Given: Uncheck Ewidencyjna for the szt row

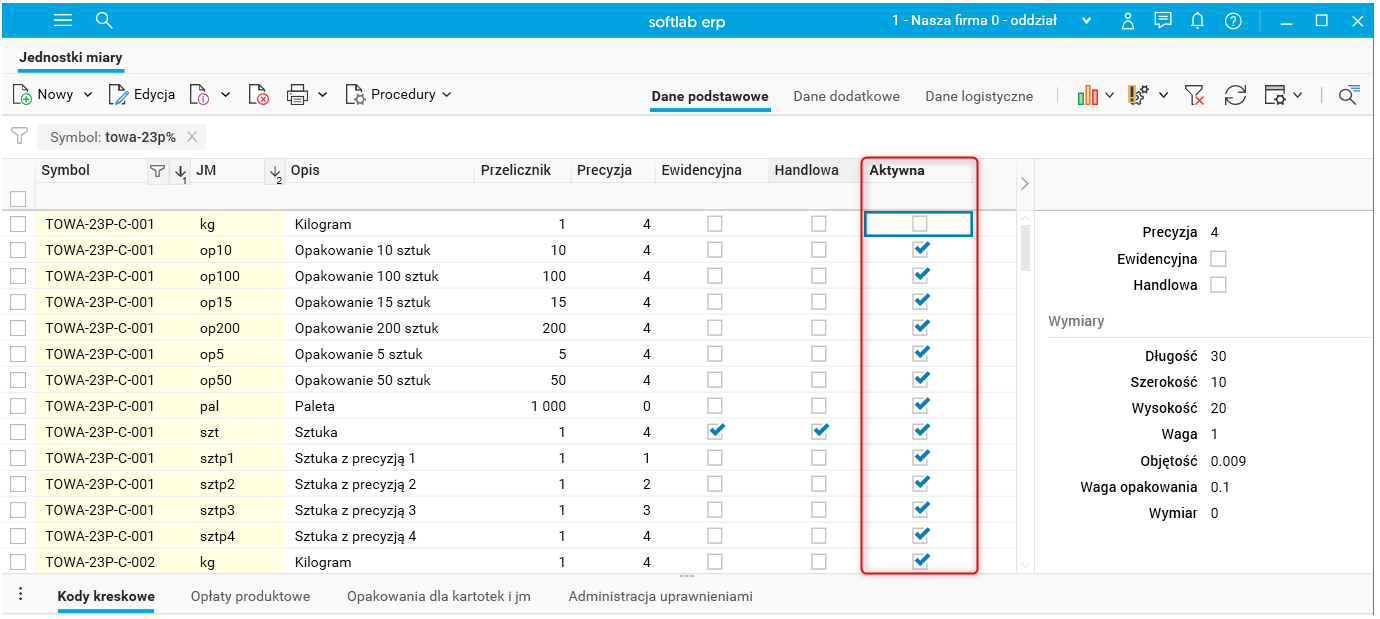Looking at the screenshot, I should coord(714,432).
